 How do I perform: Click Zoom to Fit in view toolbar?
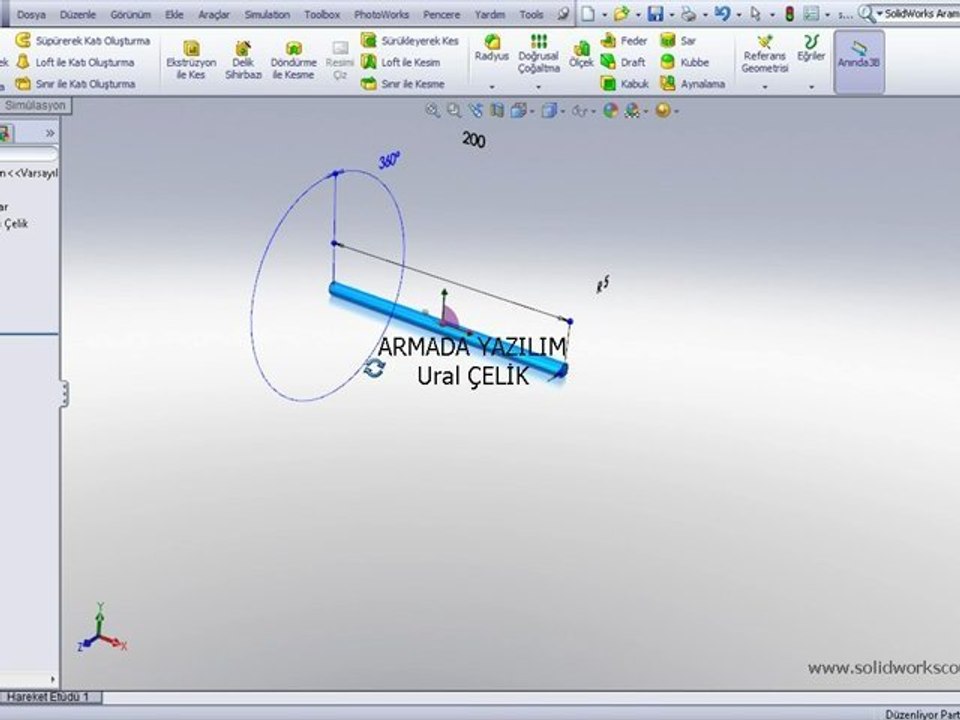pyautogui.click(x=433, y=111)
